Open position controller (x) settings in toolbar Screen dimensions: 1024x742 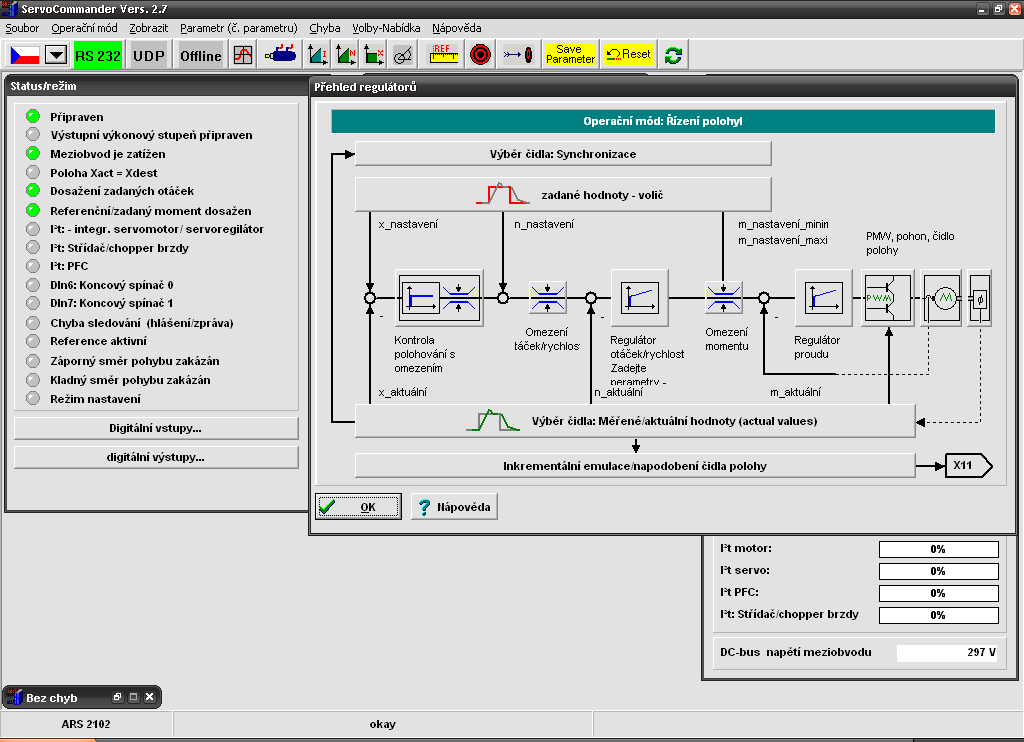point(374,56)
